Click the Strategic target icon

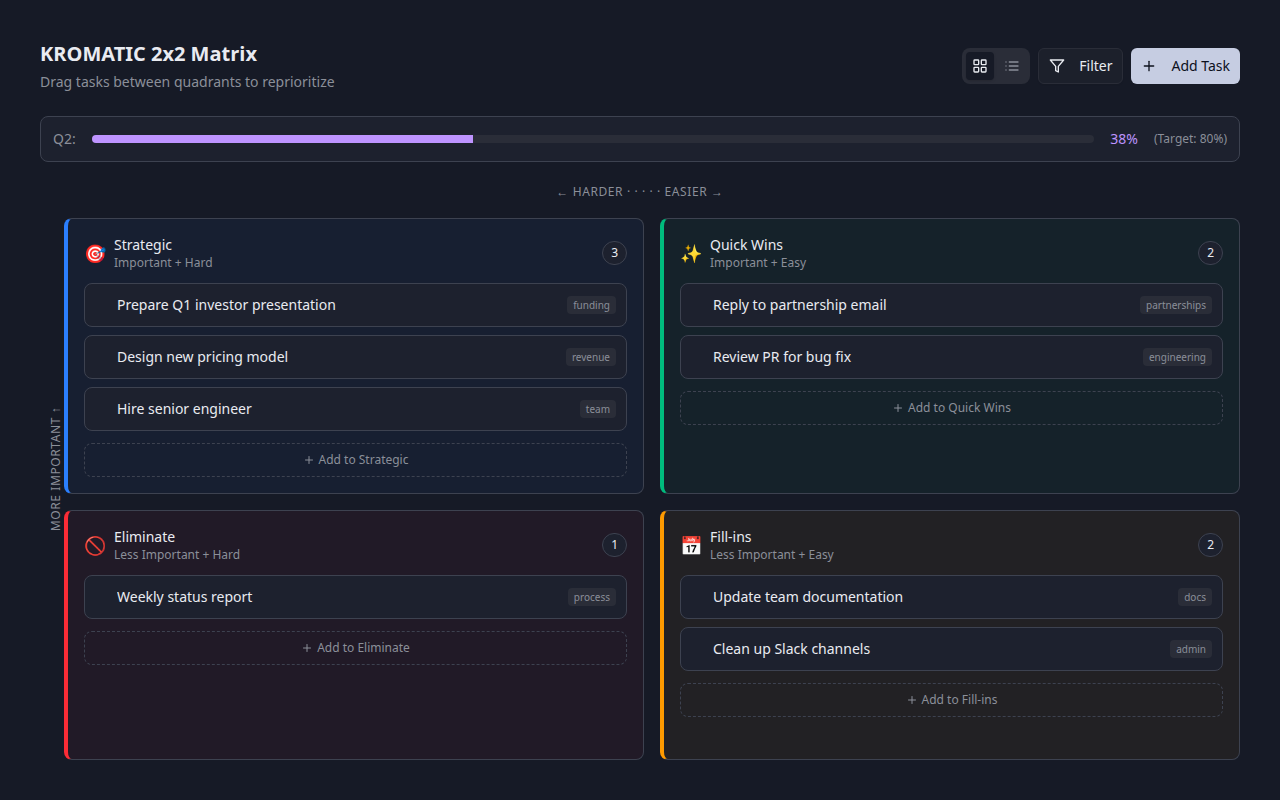coord(95,253)
